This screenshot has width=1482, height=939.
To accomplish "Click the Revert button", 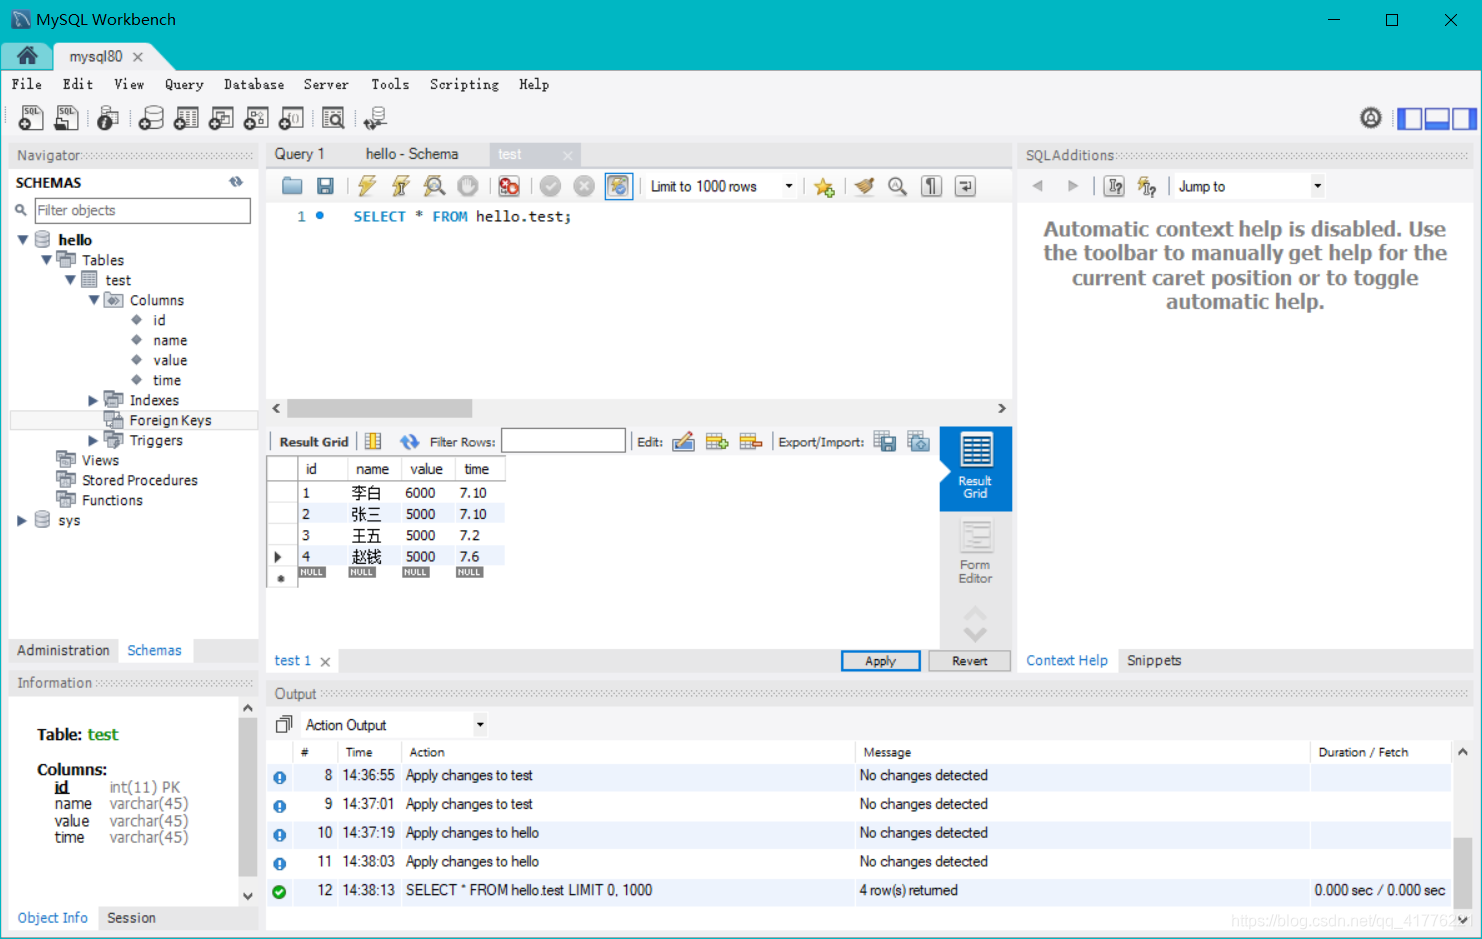I will point(969,661).
